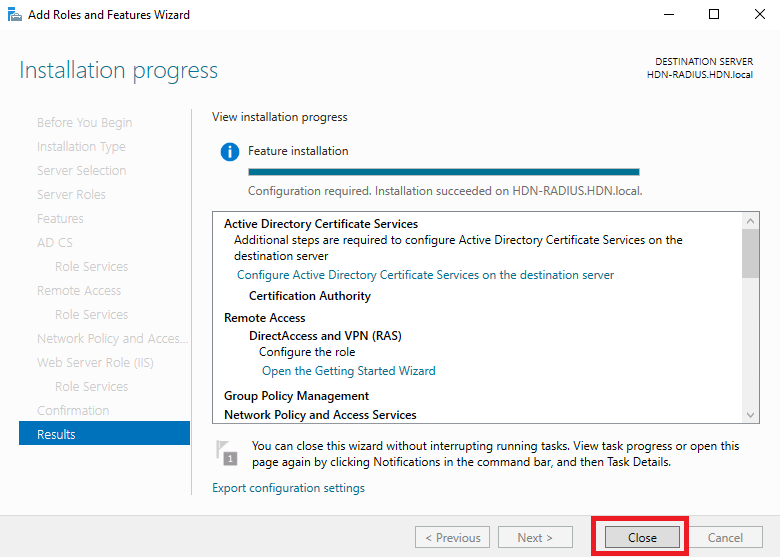Screen dimensions: 780x557
Task: Click Remote Access heading in results list
Action: [265, 318]
